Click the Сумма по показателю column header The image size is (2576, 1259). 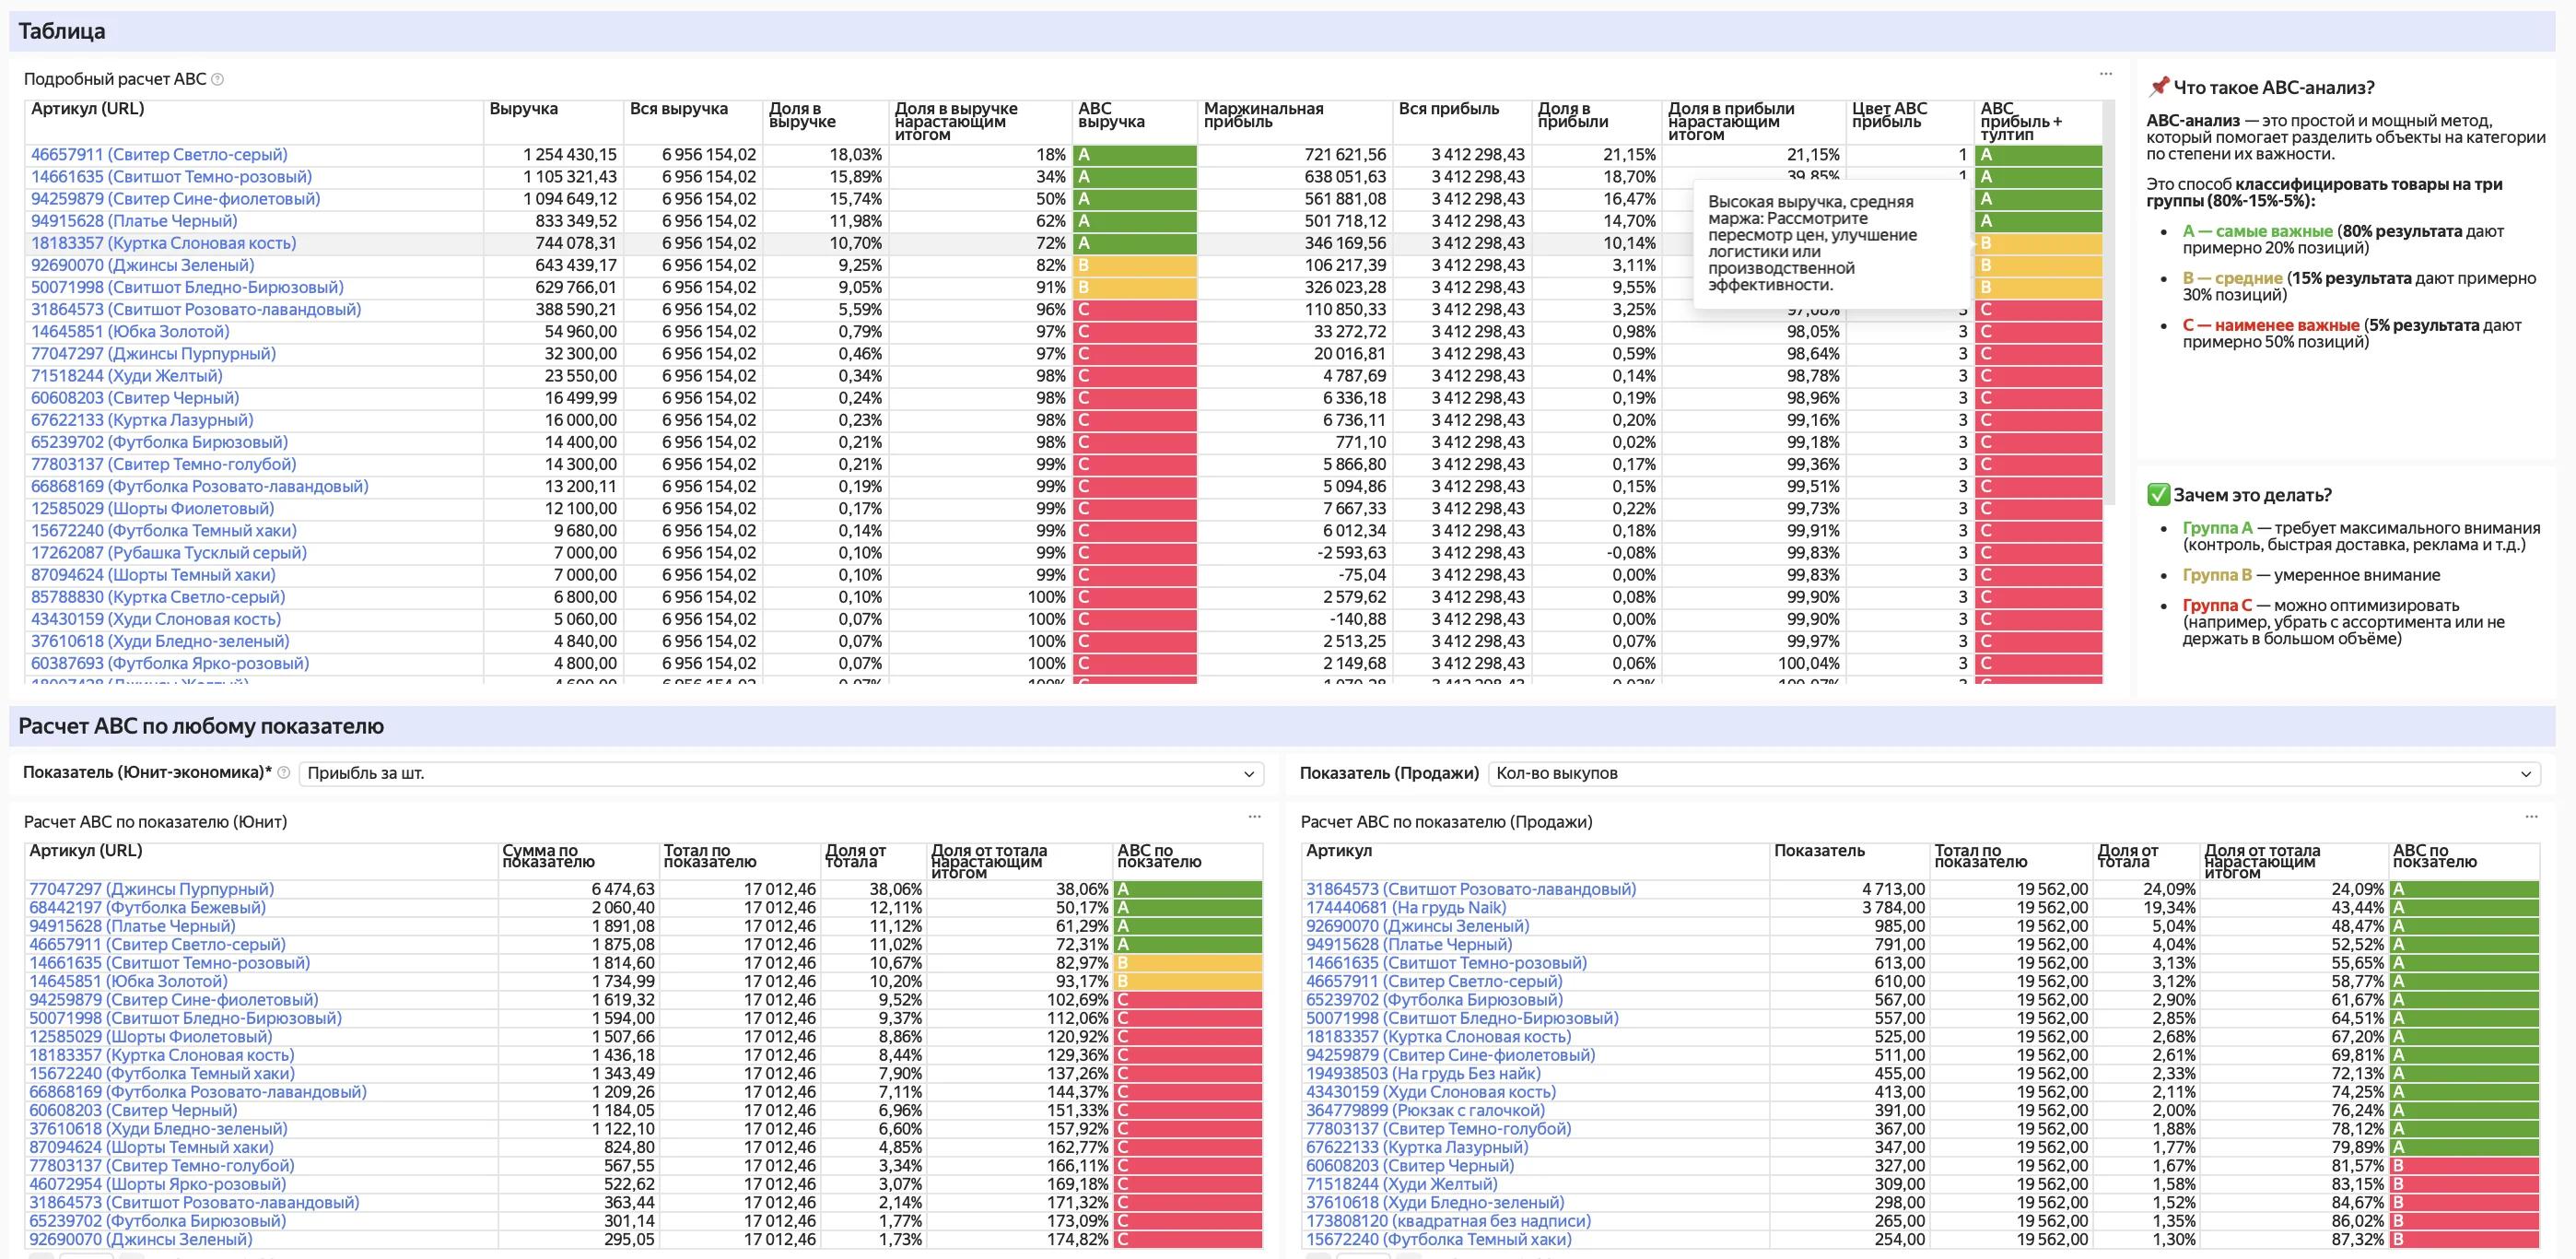548,856
